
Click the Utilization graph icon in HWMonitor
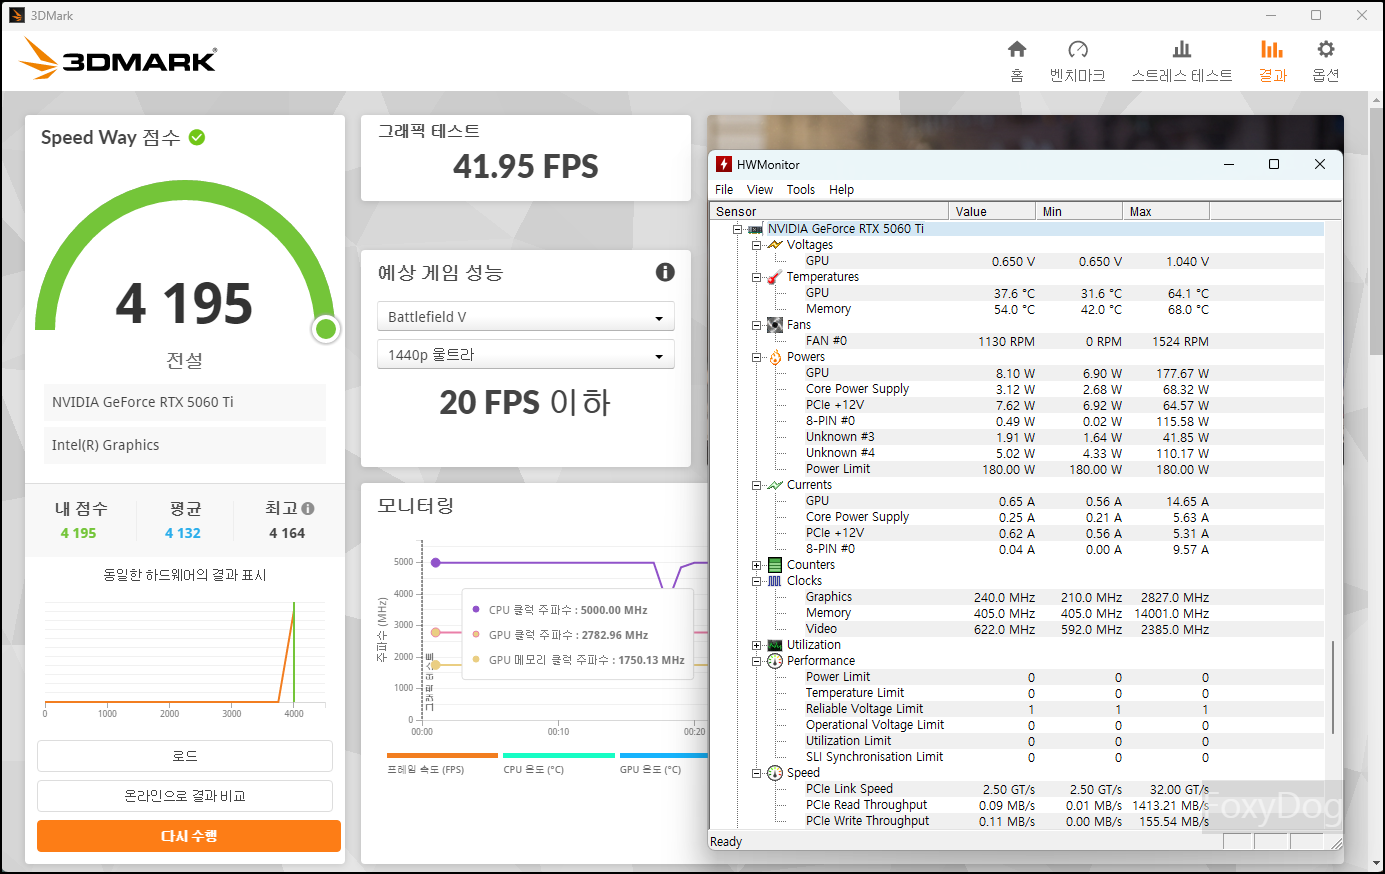(775, 645)
